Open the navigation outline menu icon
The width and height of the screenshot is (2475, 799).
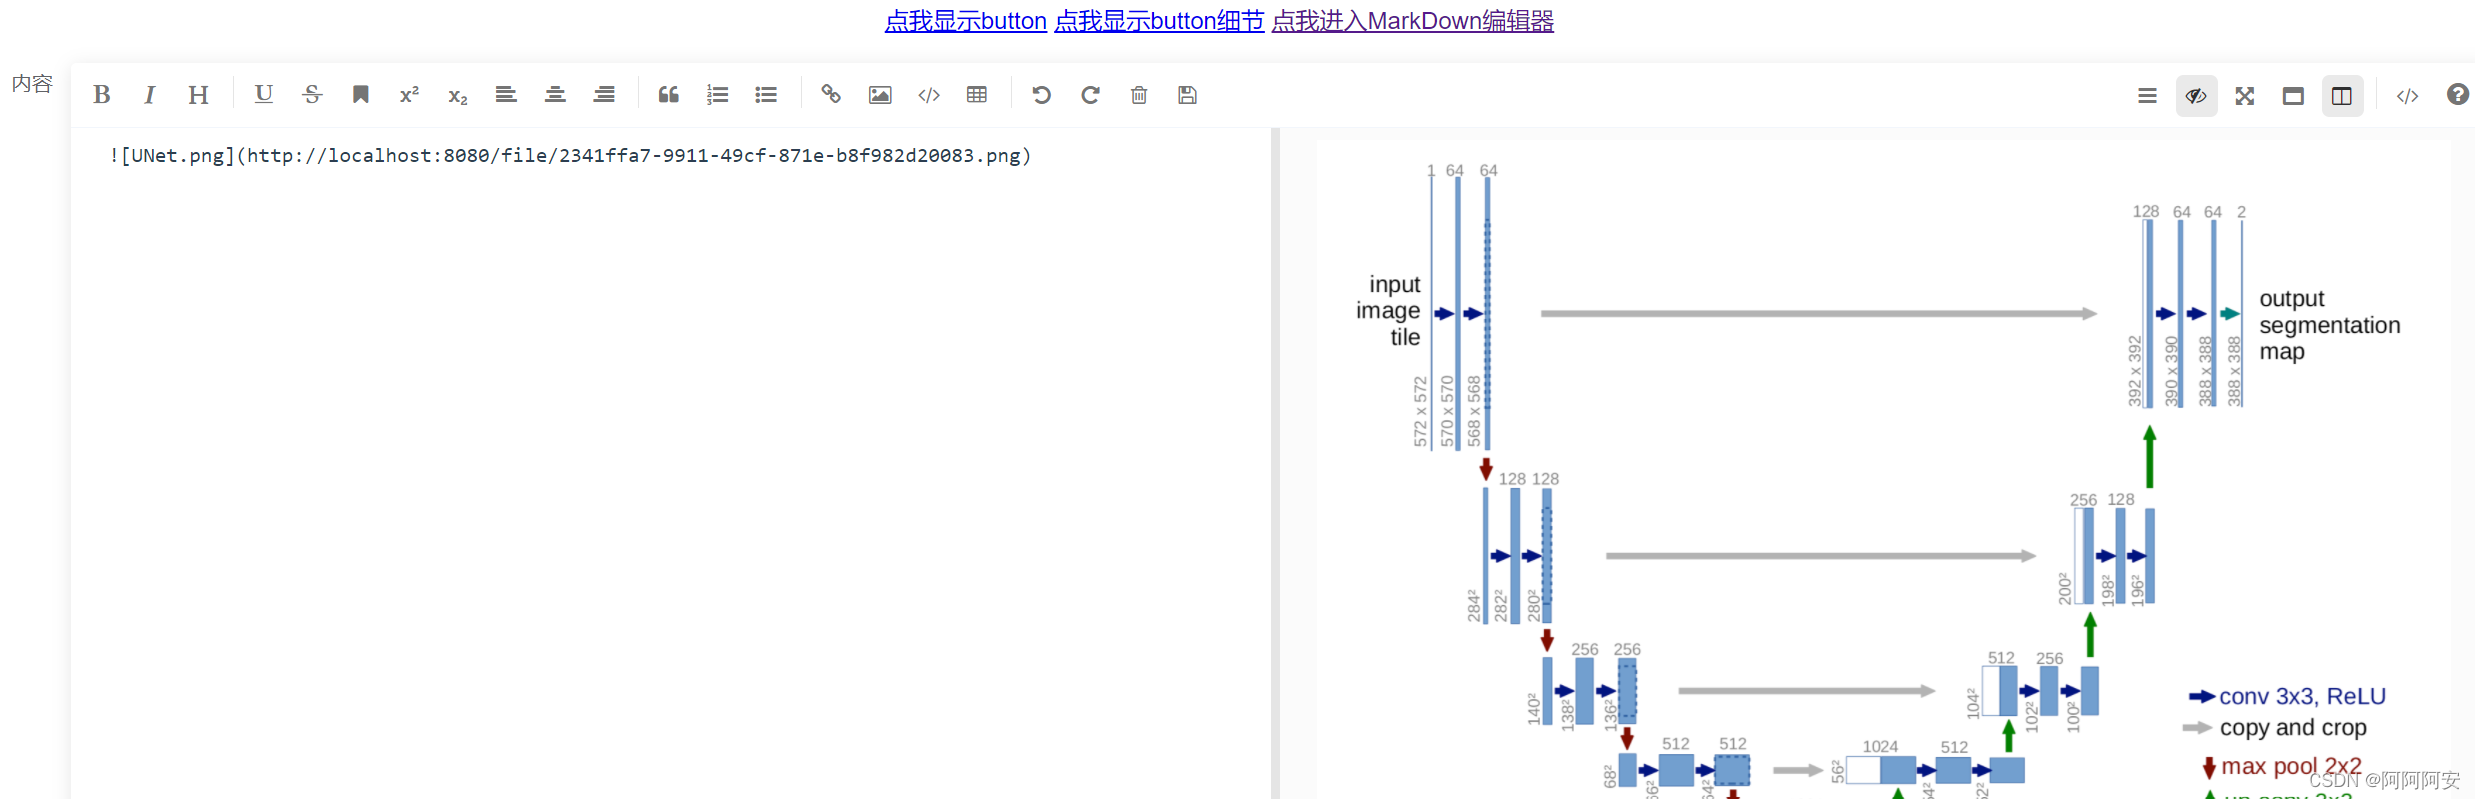2147,96
